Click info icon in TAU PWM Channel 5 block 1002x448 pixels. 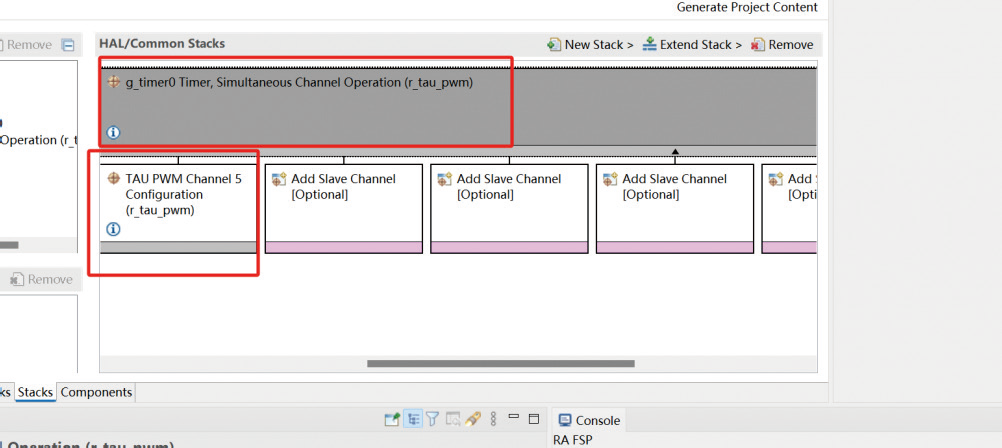click(113, 229)
